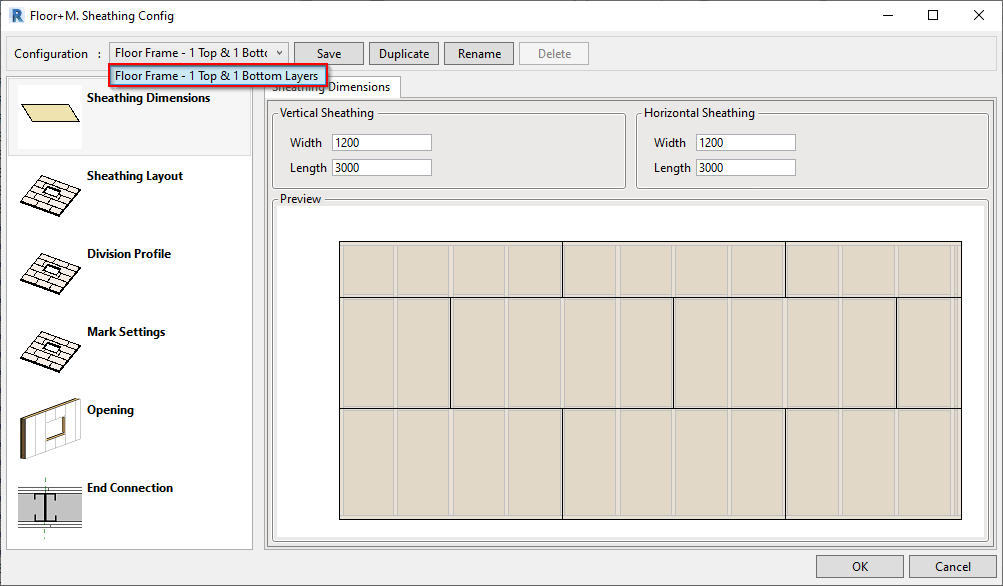Select the Opening wall icon
Viewport: 1003px width, 586px height.
[50, 428]
